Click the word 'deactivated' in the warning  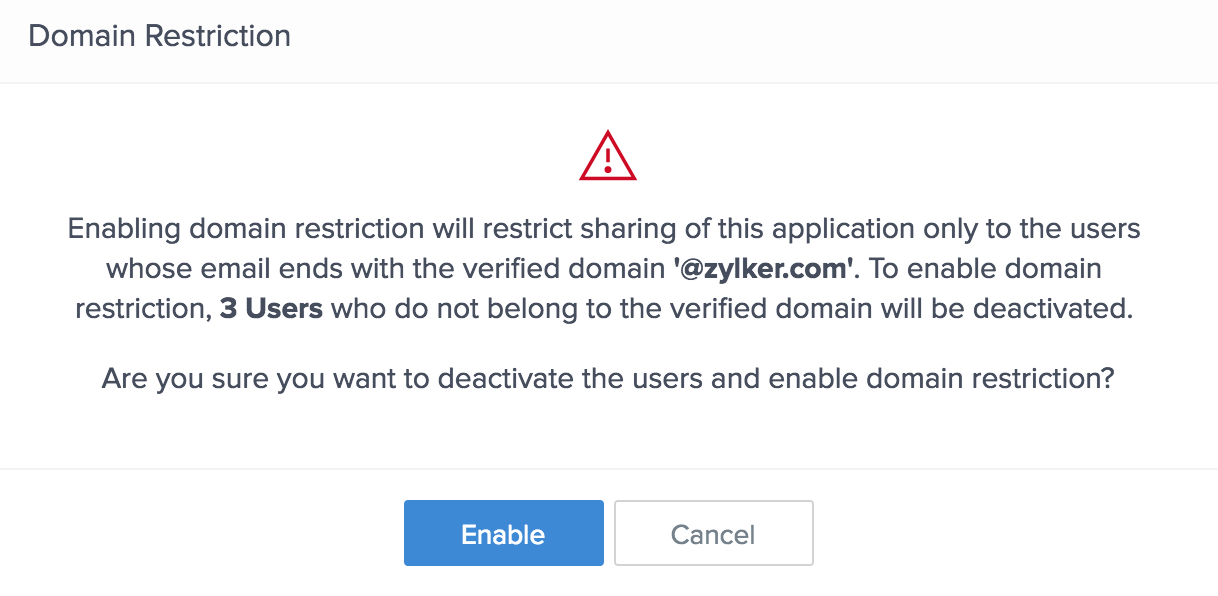pos(1060,309)
